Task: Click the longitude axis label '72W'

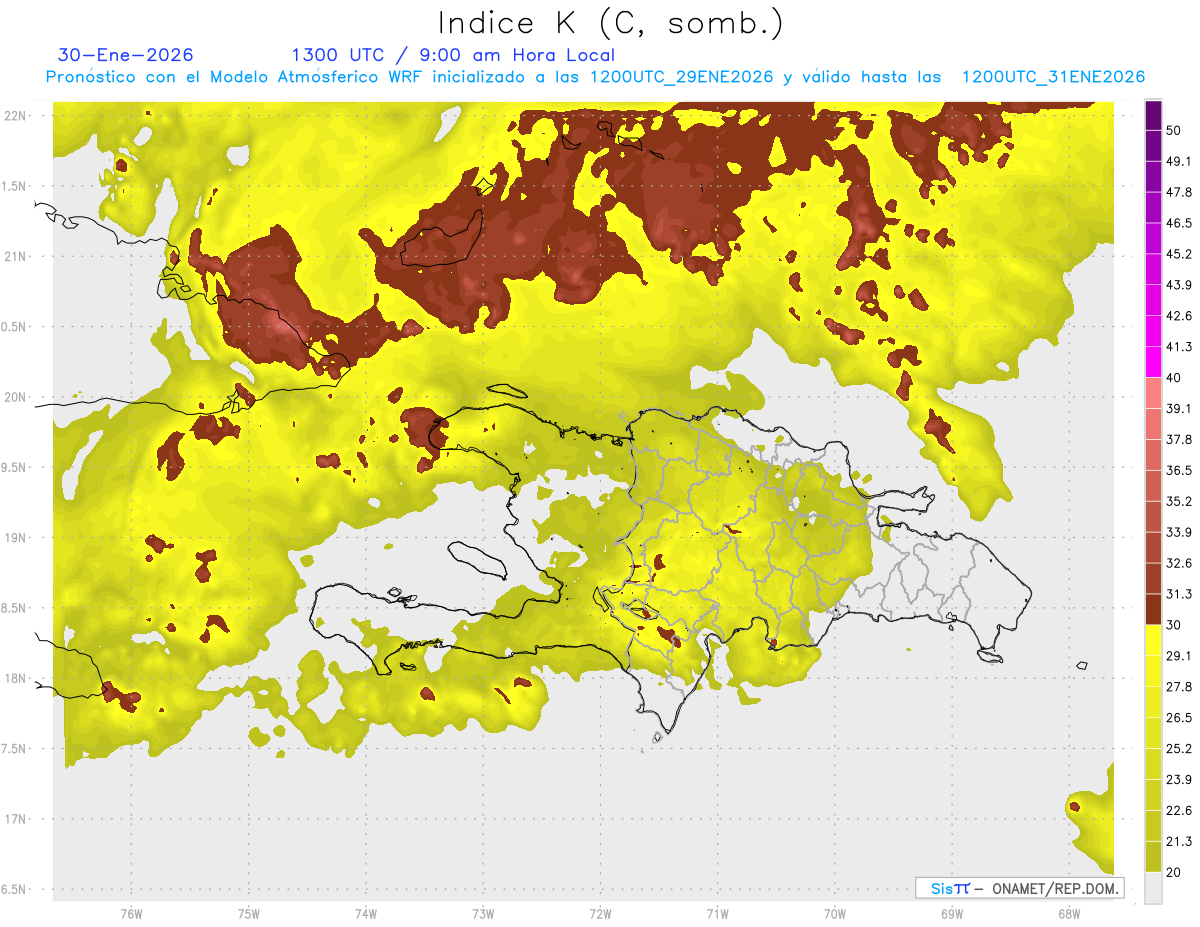Action: click(600, 914)
